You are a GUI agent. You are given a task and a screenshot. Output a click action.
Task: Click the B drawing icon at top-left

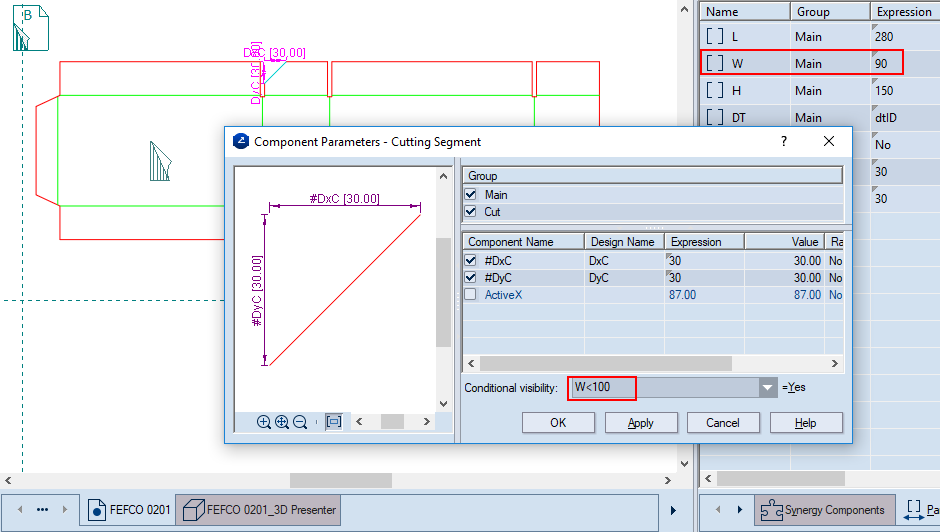coord(26,27)
